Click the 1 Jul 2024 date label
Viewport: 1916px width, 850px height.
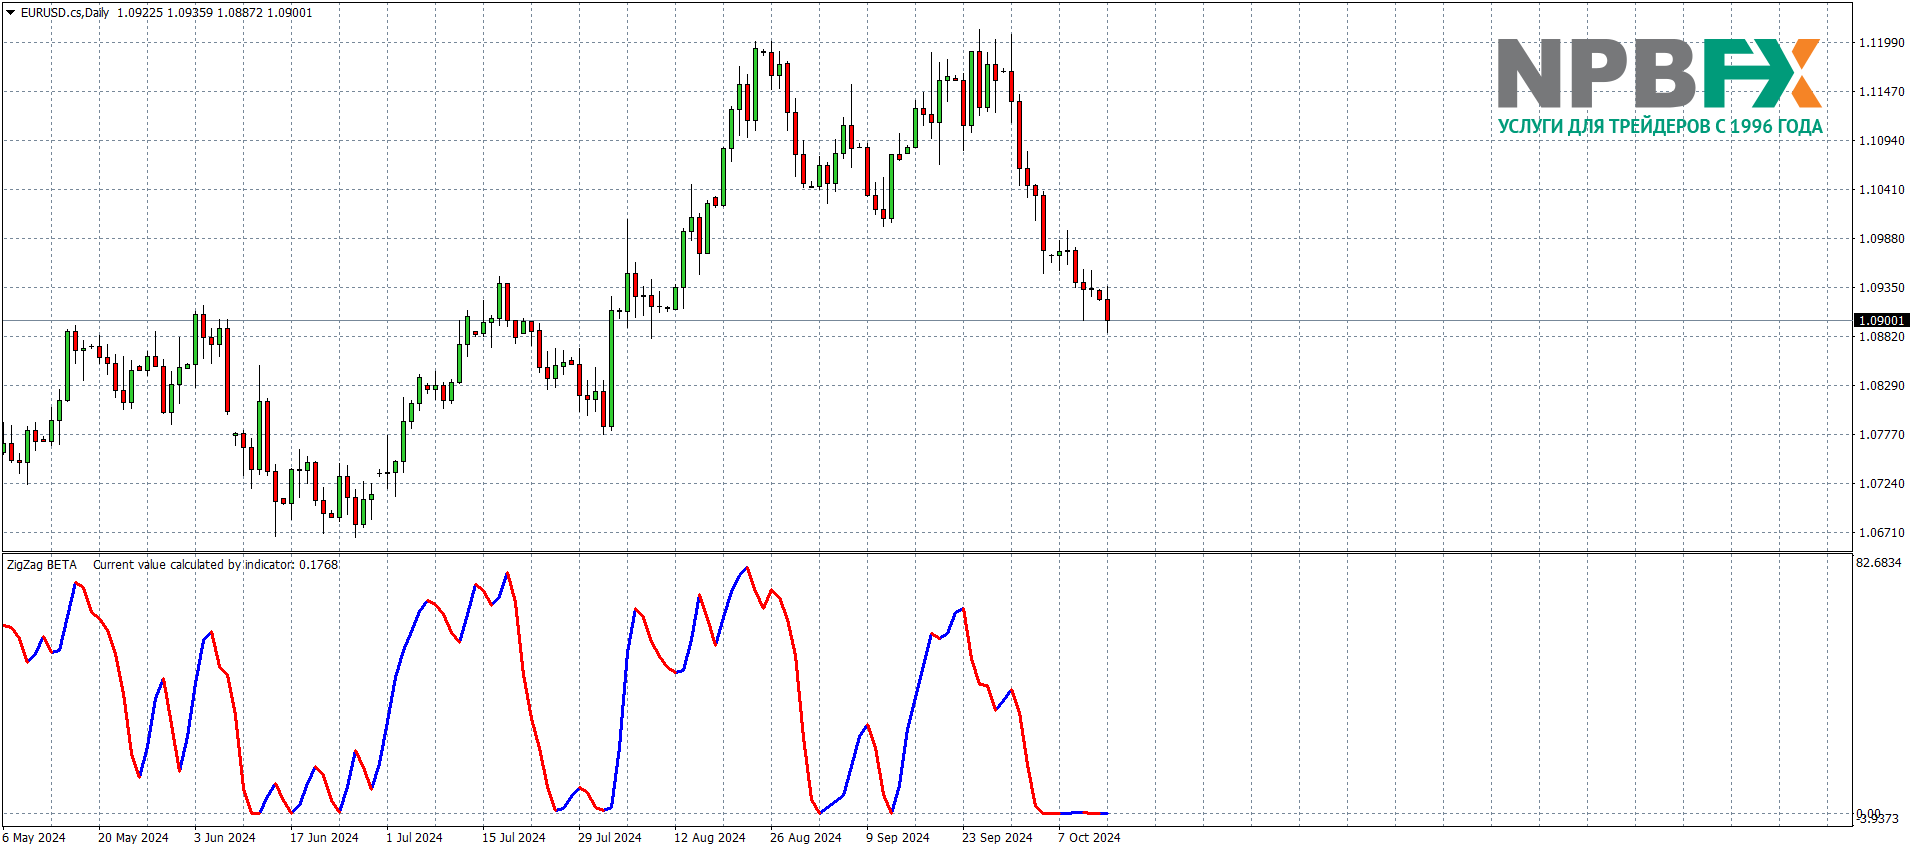click(414, 838)
